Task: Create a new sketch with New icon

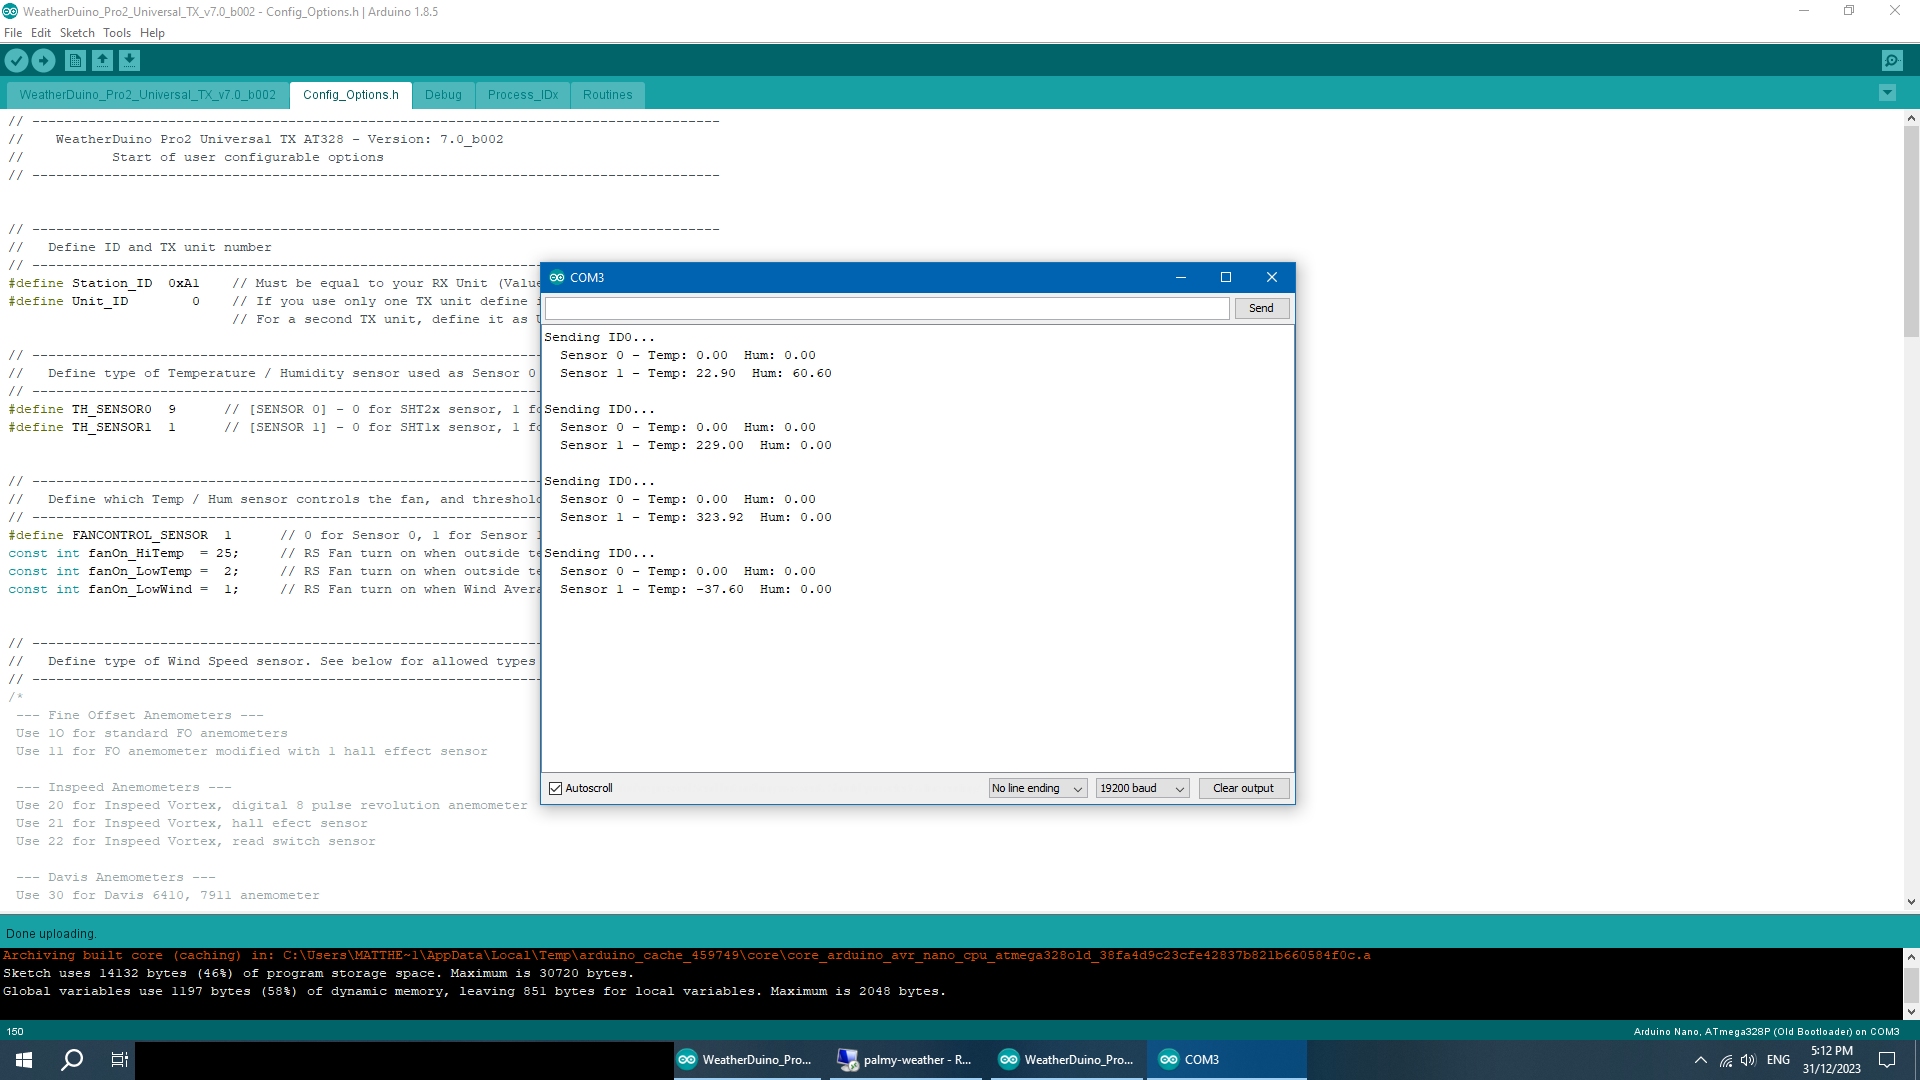Action: click(75, 61)
